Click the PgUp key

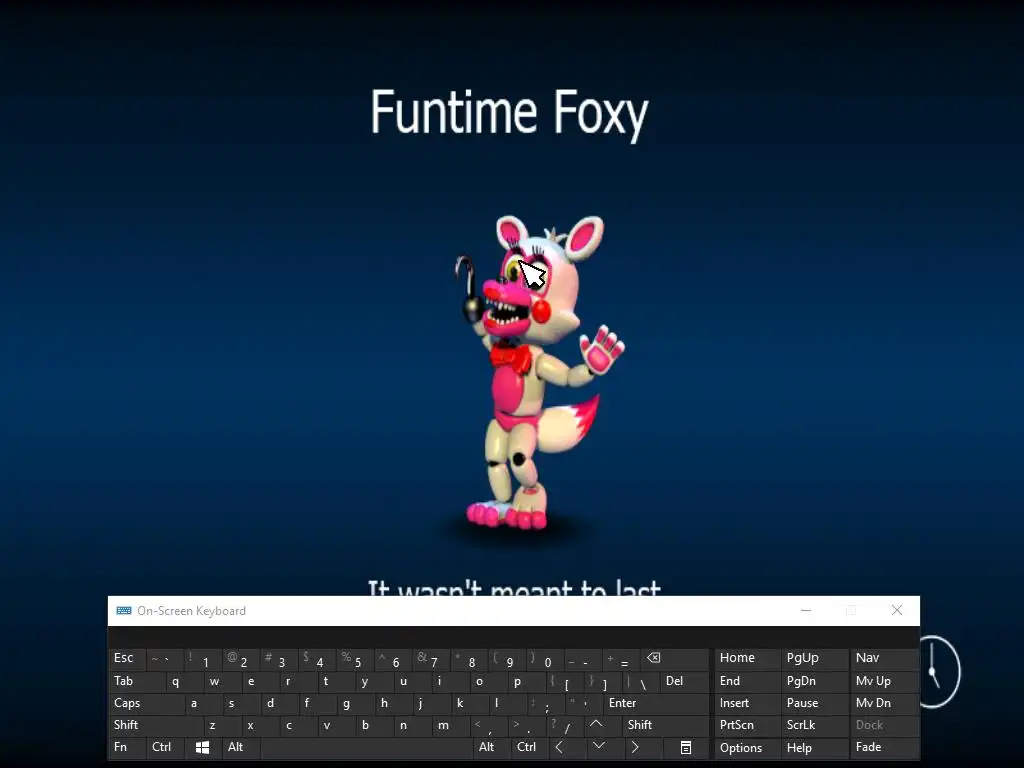click(x=814, y=658)
